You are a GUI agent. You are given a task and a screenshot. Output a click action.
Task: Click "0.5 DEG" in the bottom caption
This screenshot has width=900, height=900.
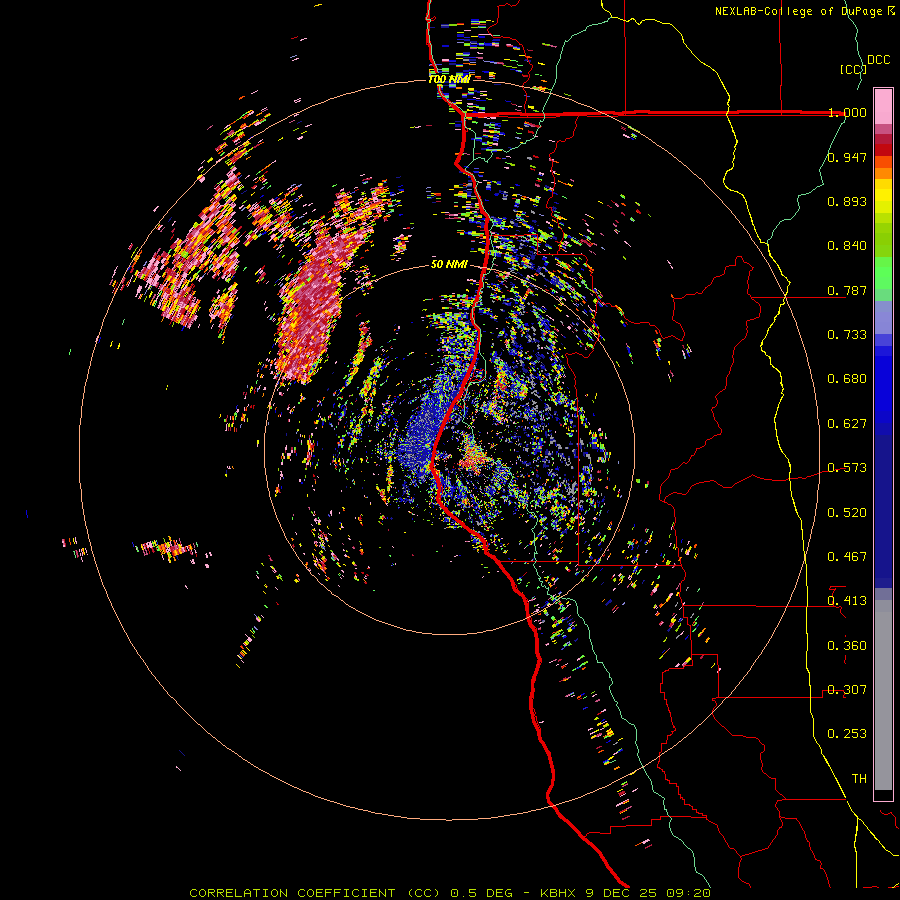(x=481, y=893)
